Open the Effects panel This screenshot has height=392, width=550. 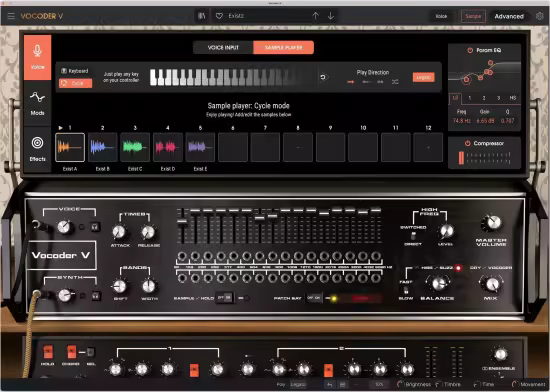click(38, 149)
